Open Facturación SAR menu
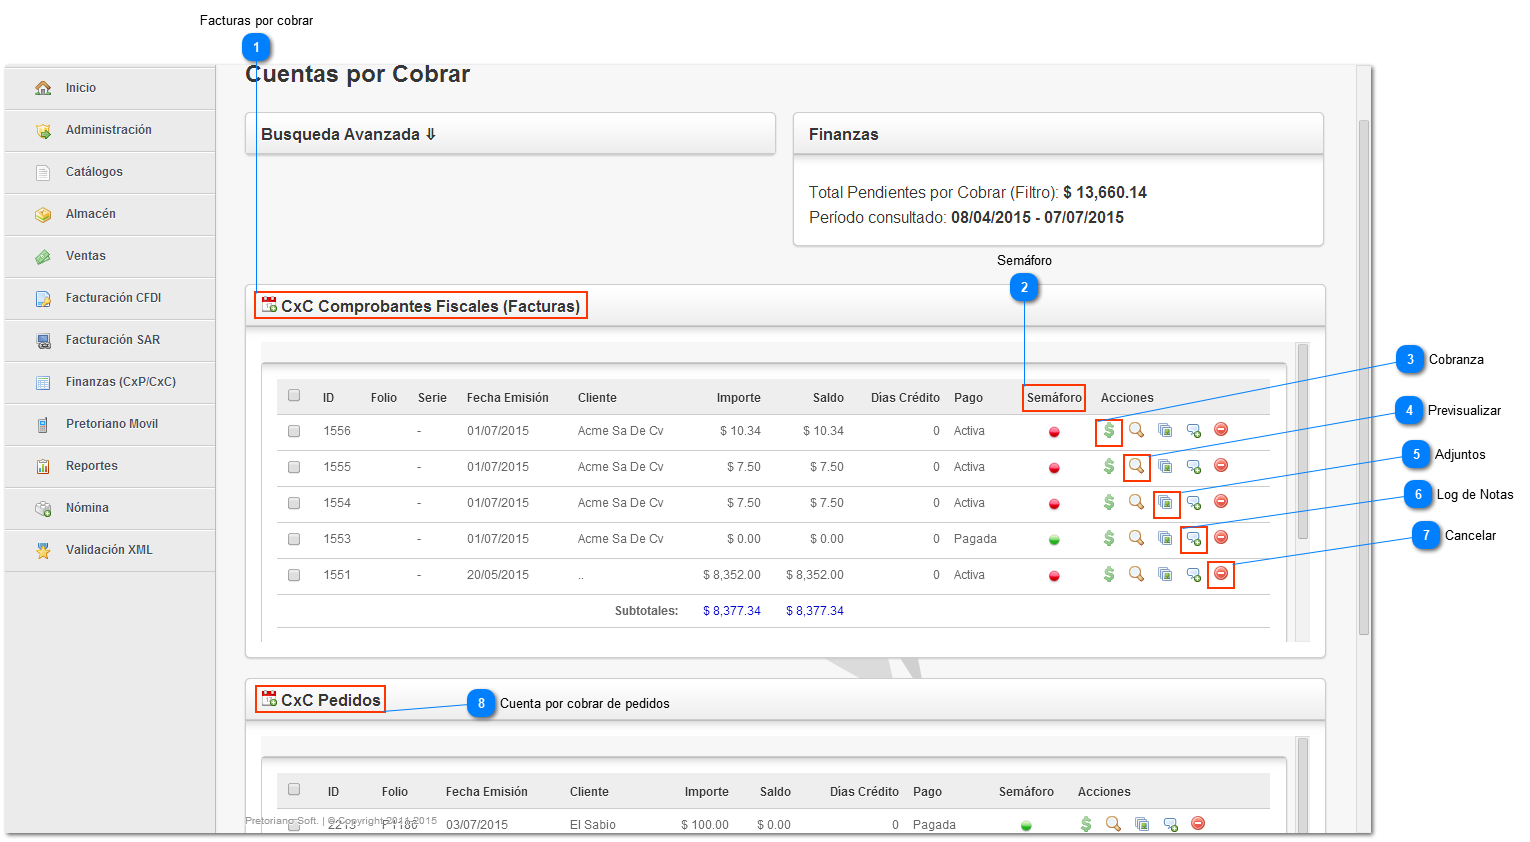Image resolution: width=1530 pixels, height=842 pixels. pyautogui.click(x=110, y=340)
